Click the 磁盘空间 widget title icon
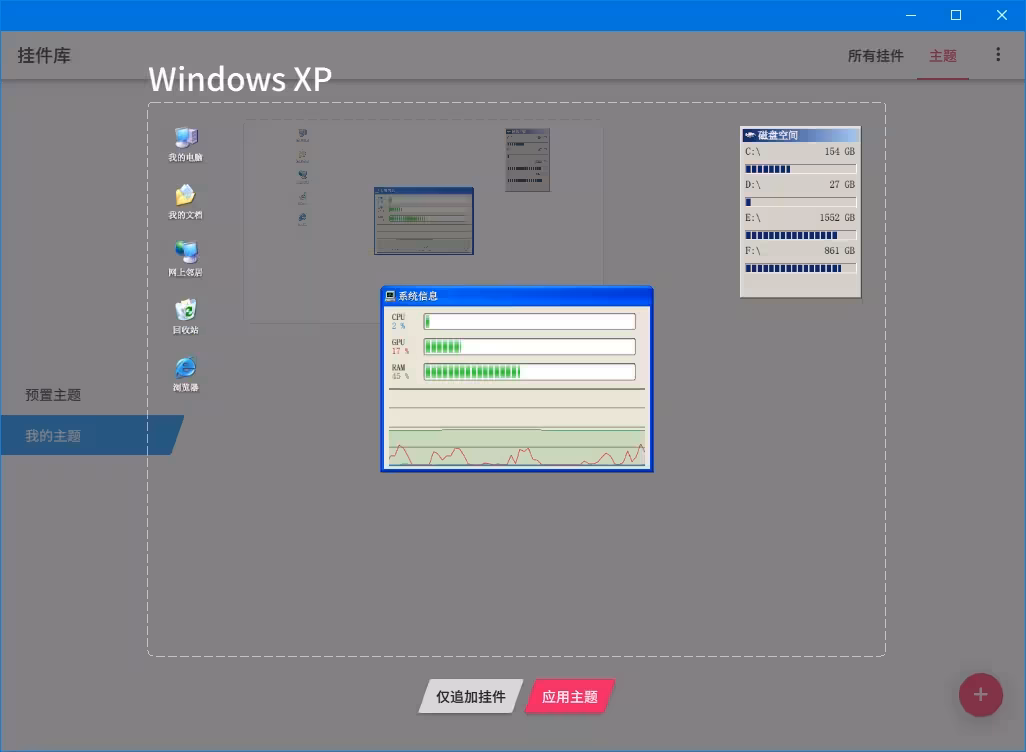 750,135
